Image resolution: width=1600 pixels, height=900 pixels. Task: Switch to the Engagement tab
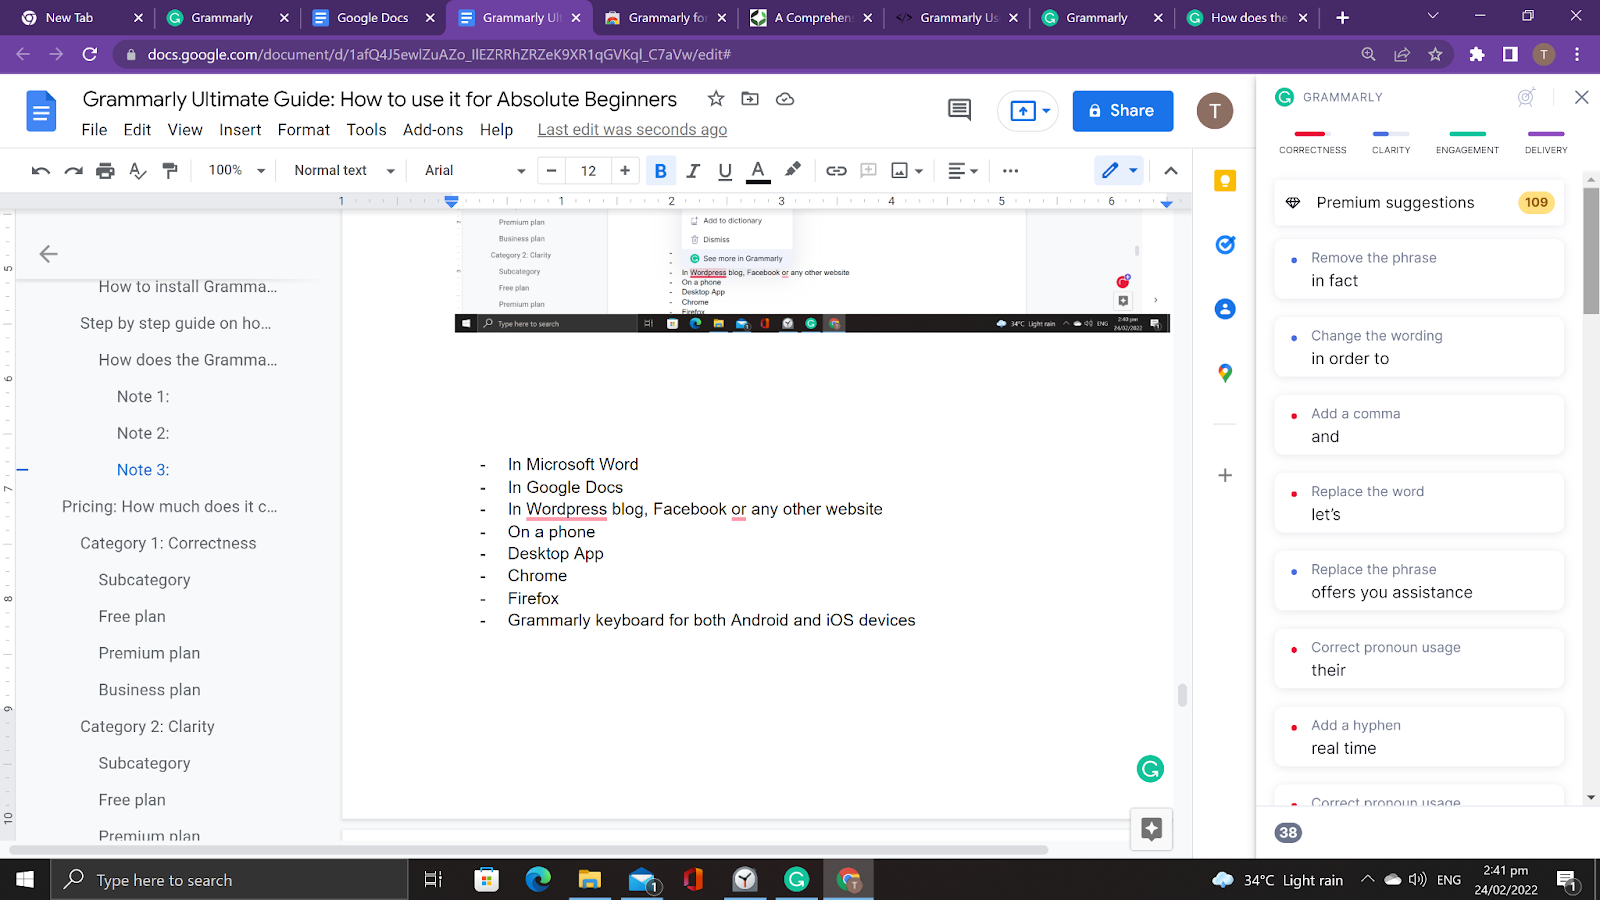point(1467,142)
